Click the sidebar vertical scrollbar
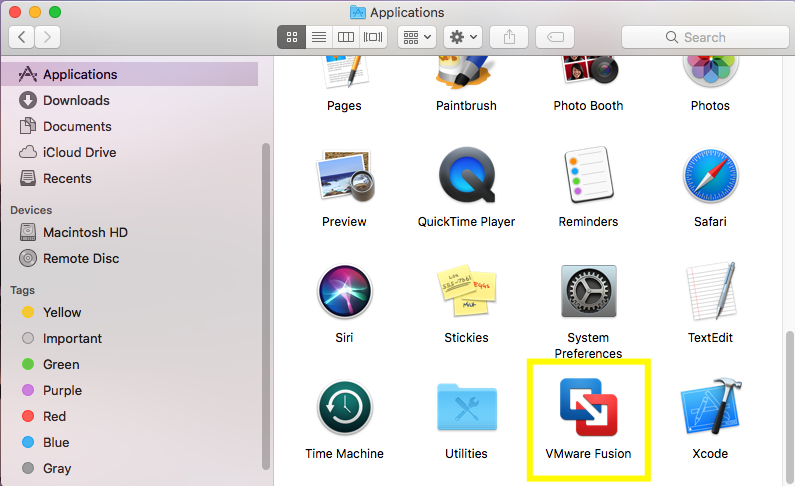The height and width of the screenshot is (486, 795). (266, 307)
